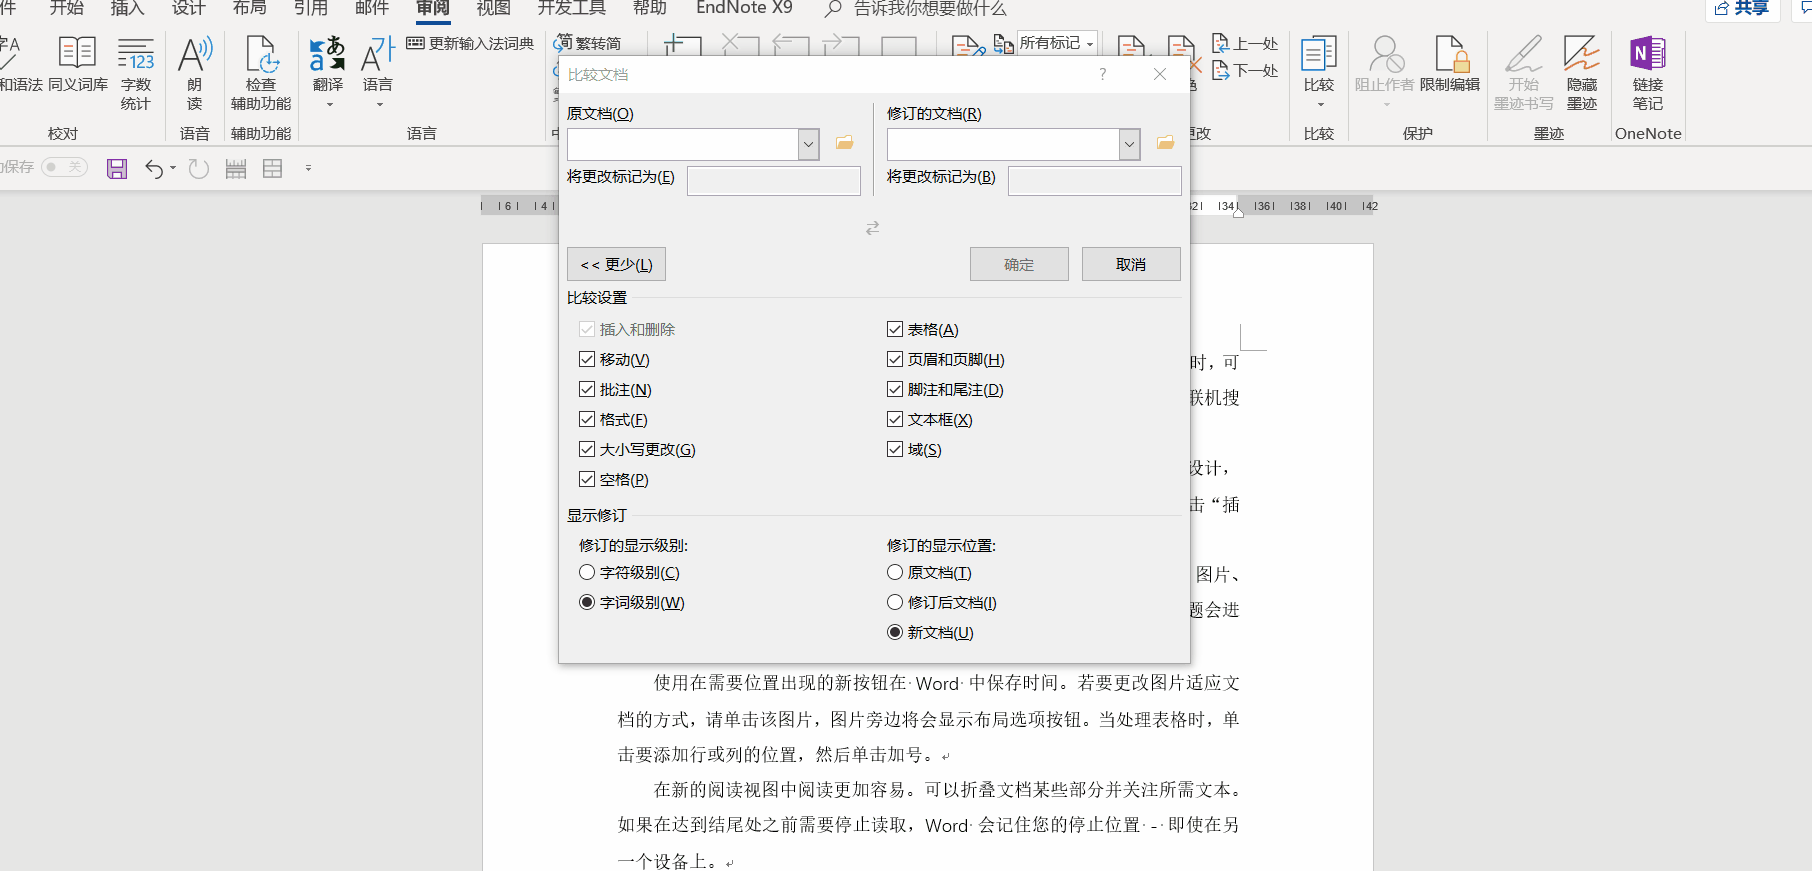1812x871 pixels.
Task: Open the View (视图) tab
Action: pyautogui.click(x=493, y=9)
